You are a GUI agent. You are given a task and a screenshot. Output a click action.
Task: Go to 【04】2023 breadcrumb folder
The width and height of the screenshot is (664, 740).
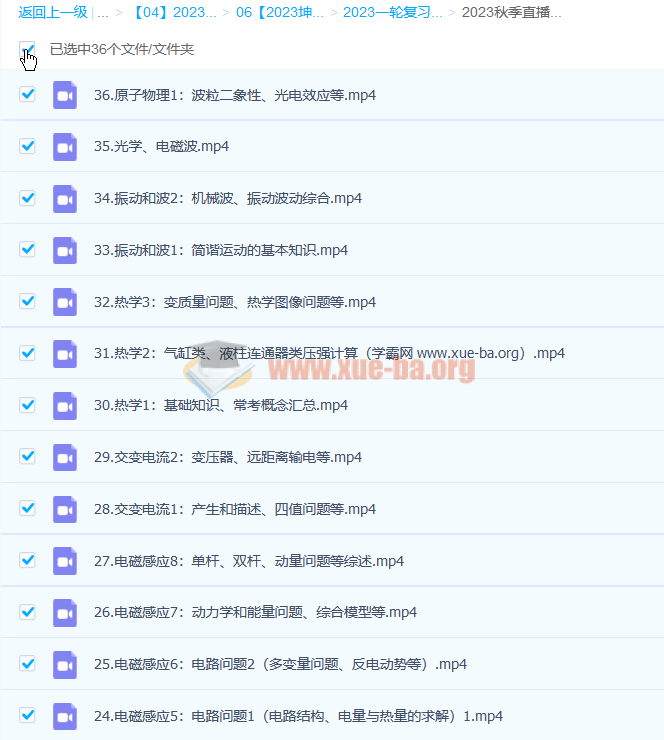(174, 13)
